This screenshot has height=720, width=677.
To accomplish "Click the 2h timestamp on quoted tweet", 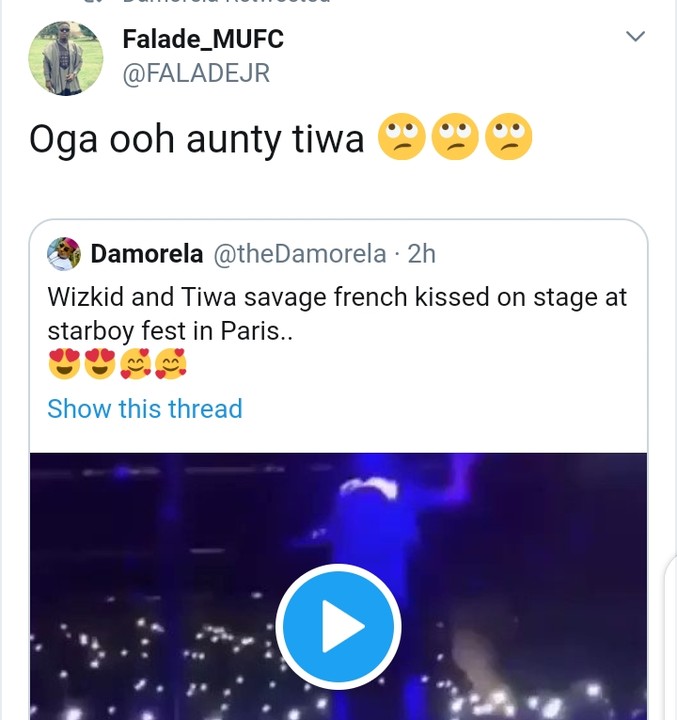I will [x=422, y=254].
